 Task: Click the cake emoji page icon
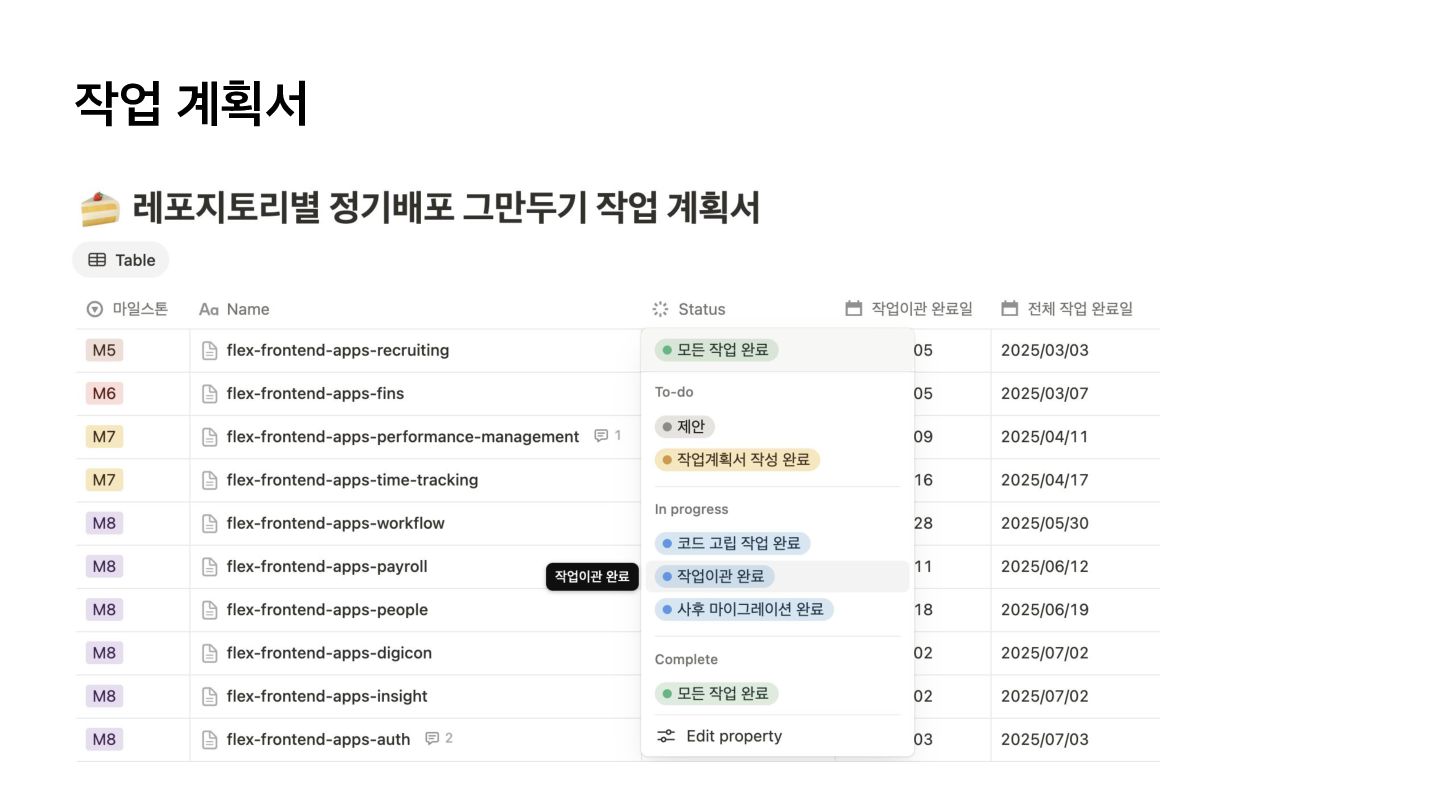click(x=99, y=209)
